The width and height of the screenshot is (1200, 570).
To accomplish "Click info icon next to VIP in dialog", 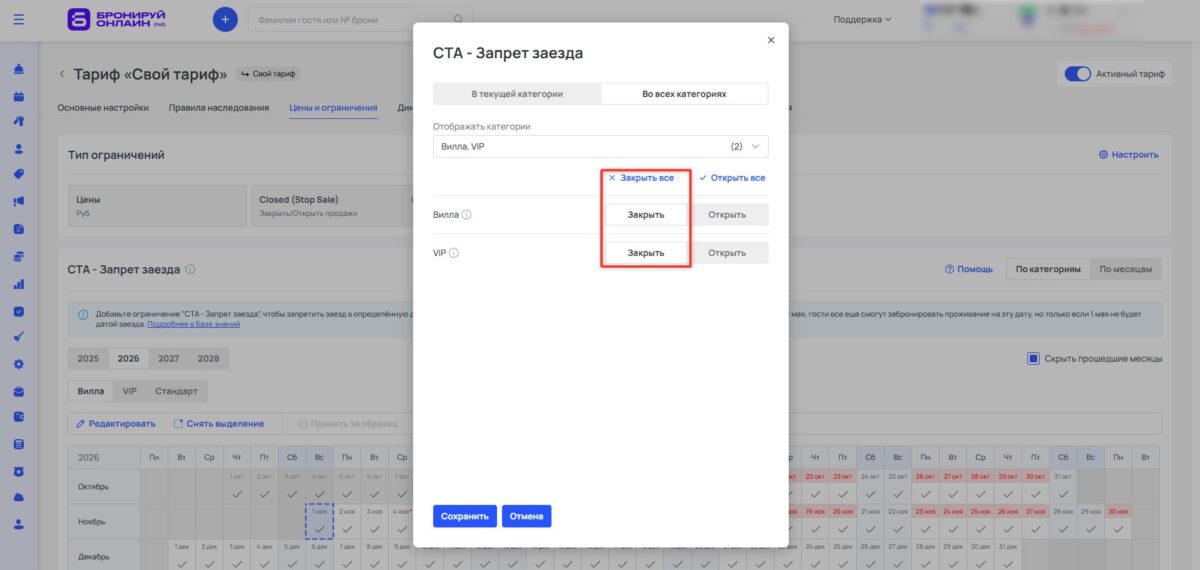I will point(454,253).
